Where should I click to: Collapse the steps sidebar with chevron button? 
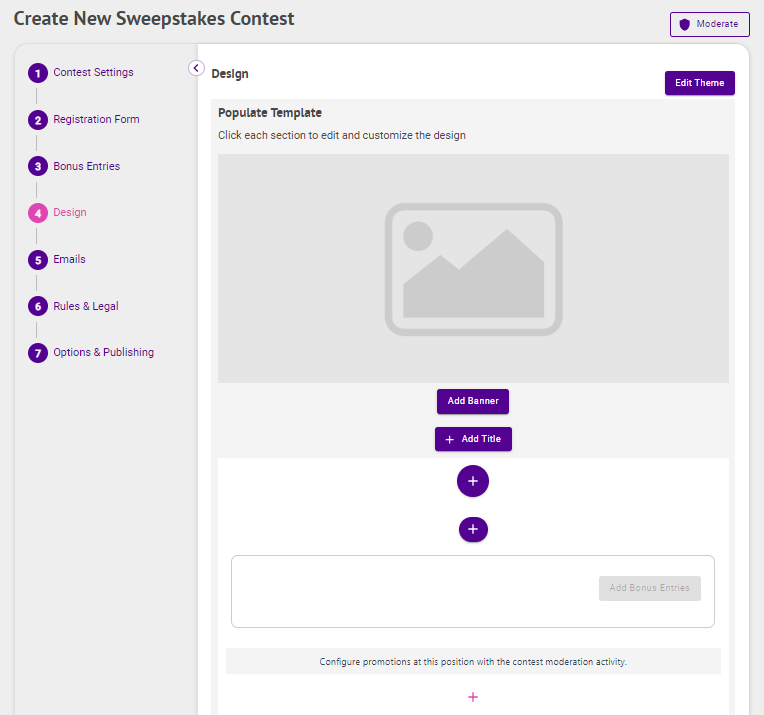(196, 68)
